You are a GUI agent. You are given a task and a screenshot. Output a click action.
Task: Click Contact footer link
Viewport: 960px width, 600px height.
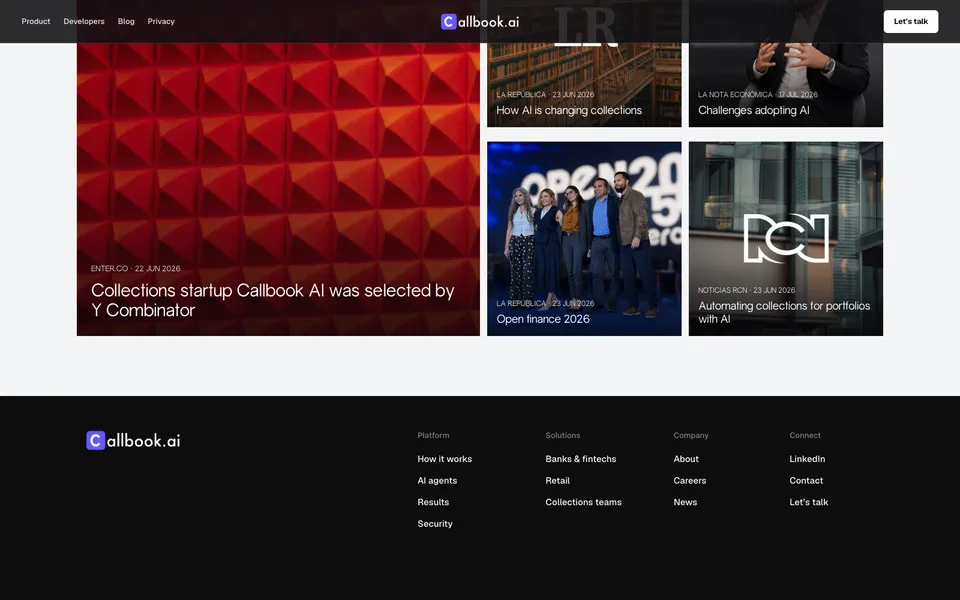(x=806, y=481)
